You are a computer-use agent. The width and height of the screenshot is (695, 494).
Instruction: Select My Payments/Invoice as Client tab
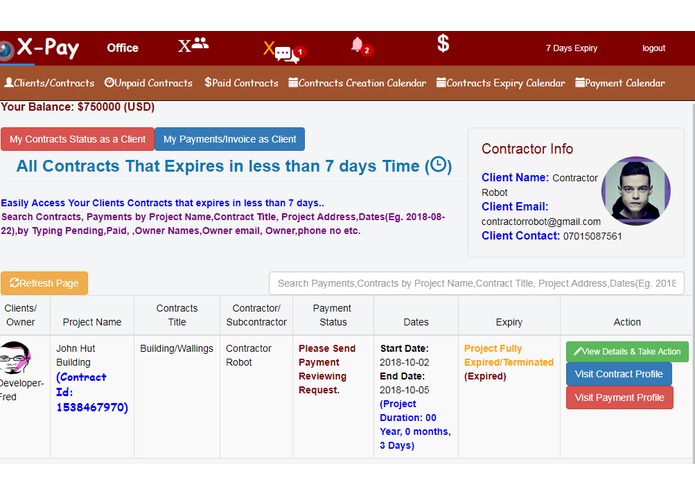[230, 139]
